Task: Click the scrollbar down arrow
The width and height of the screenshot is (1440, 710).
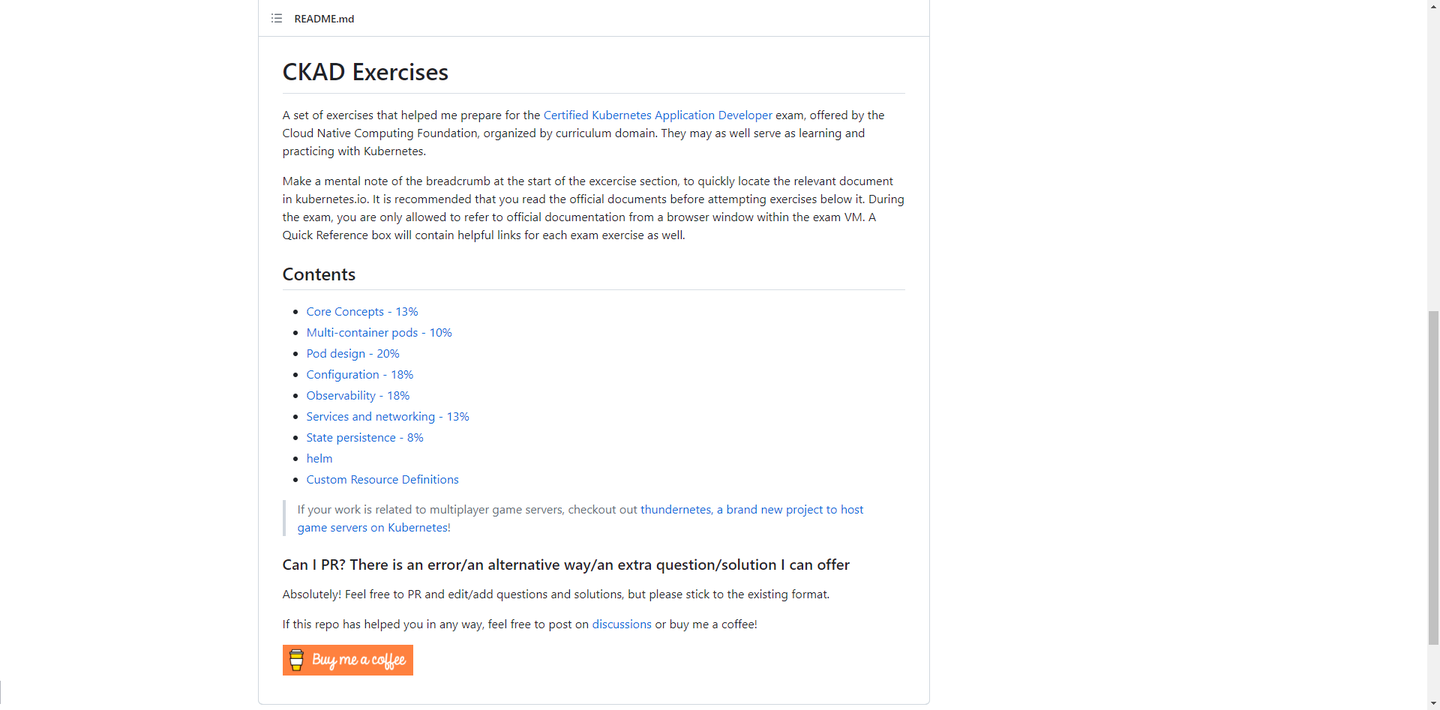Action: click(1433, 703)
